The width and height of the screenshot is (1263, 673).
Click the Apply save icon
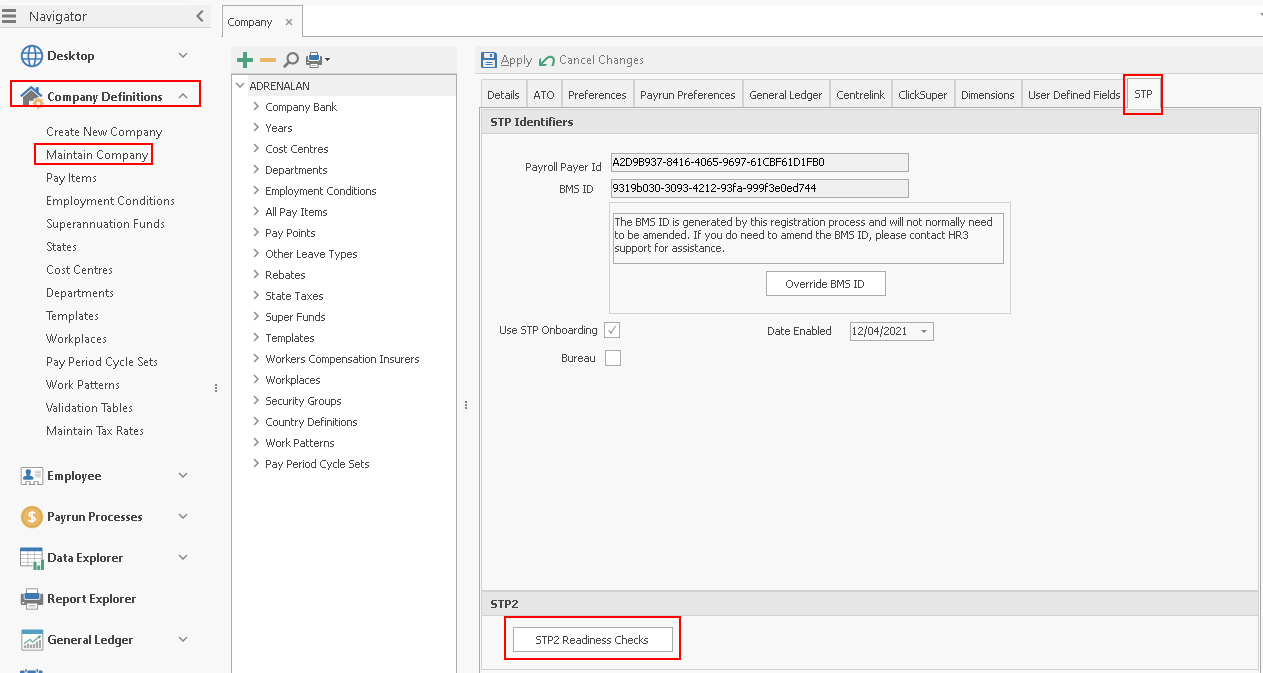click(x=489, y=60)
